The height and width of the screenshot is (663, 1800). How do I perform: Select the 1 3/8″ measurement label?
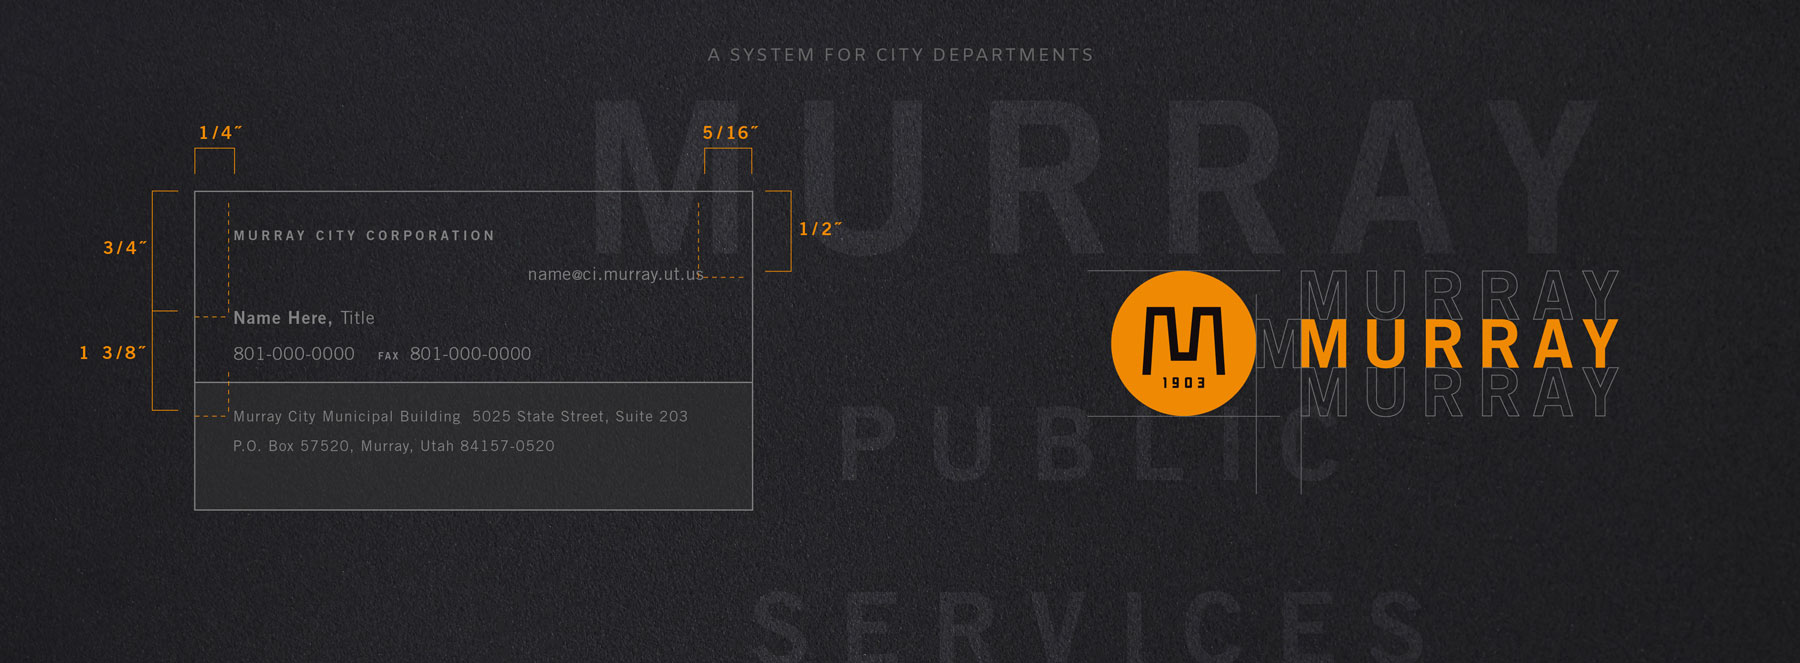pyautogui.click(x=112, y=353)
